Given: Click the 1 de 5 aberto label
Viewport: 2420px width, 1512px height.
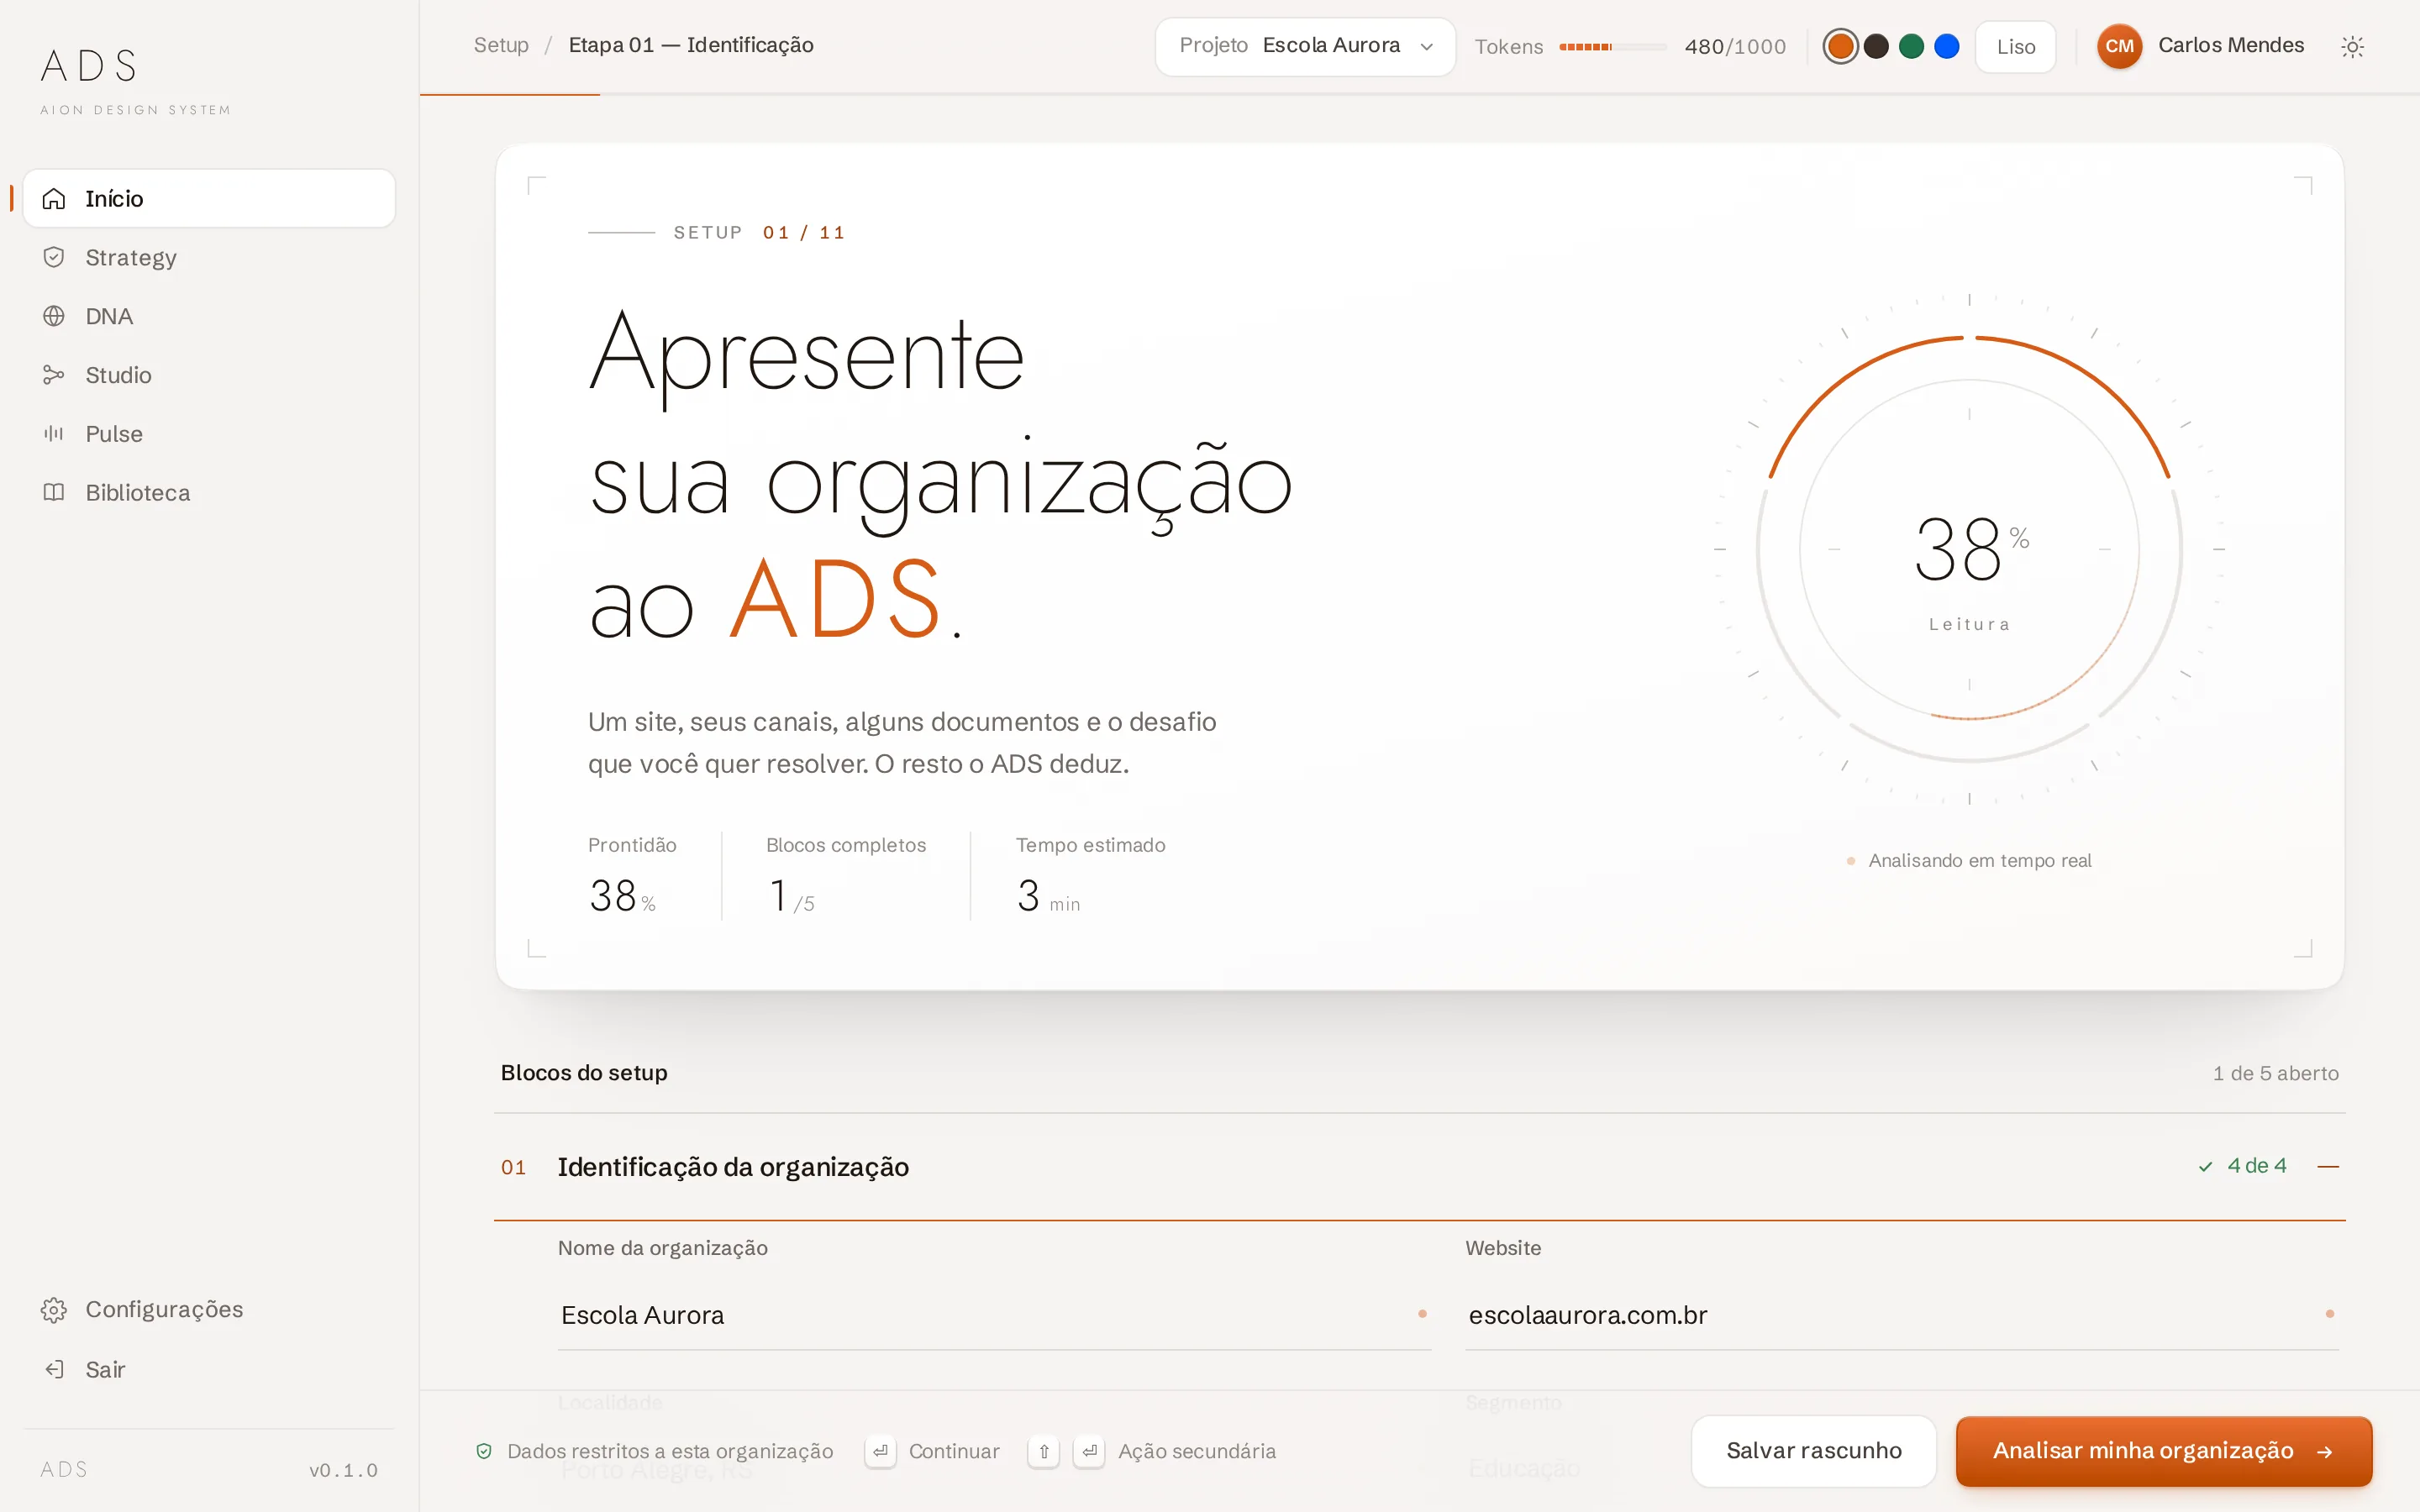Looking at the screenshot, I should (x=2276, y=1073).
